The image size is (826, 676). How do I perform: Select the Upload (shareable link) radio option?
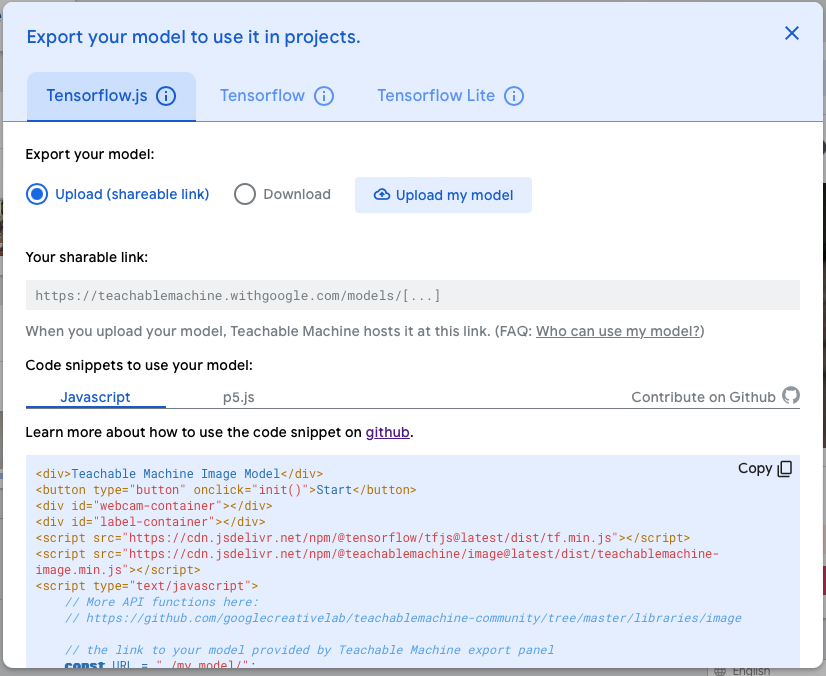coord(37,194)
